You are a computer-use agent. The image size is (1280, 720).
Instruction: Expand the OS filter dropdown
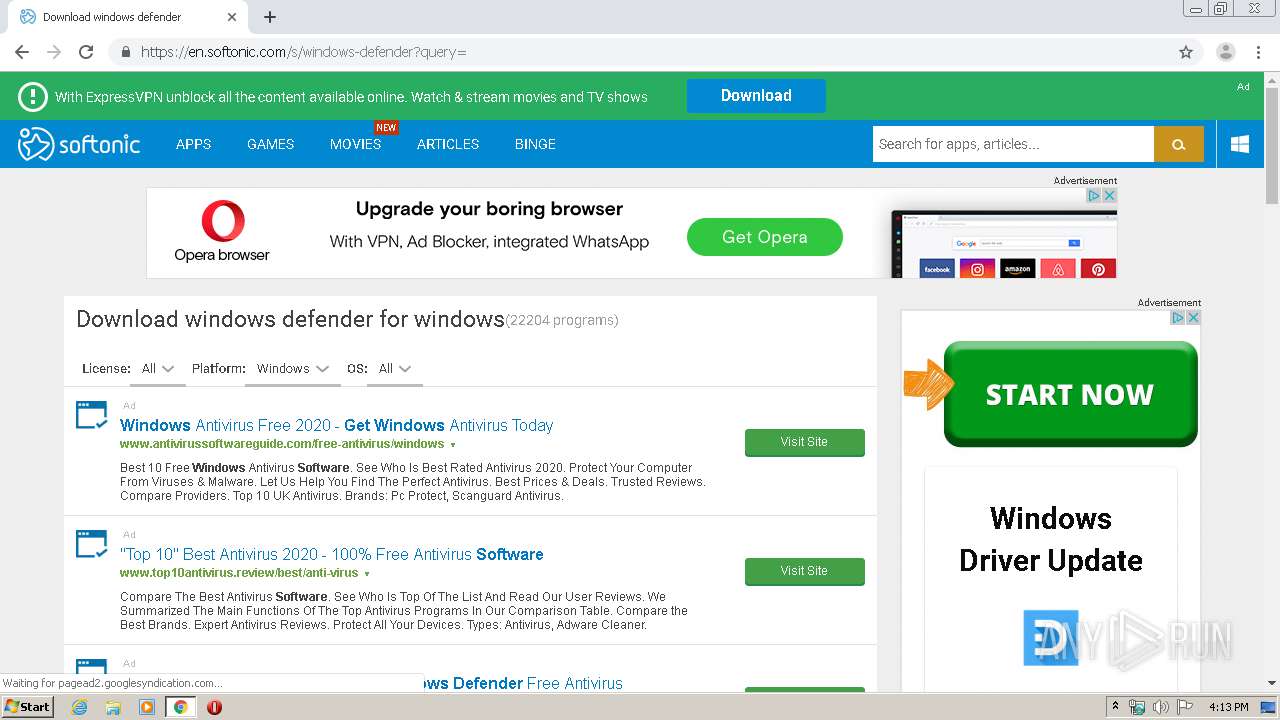pos(395,368)
